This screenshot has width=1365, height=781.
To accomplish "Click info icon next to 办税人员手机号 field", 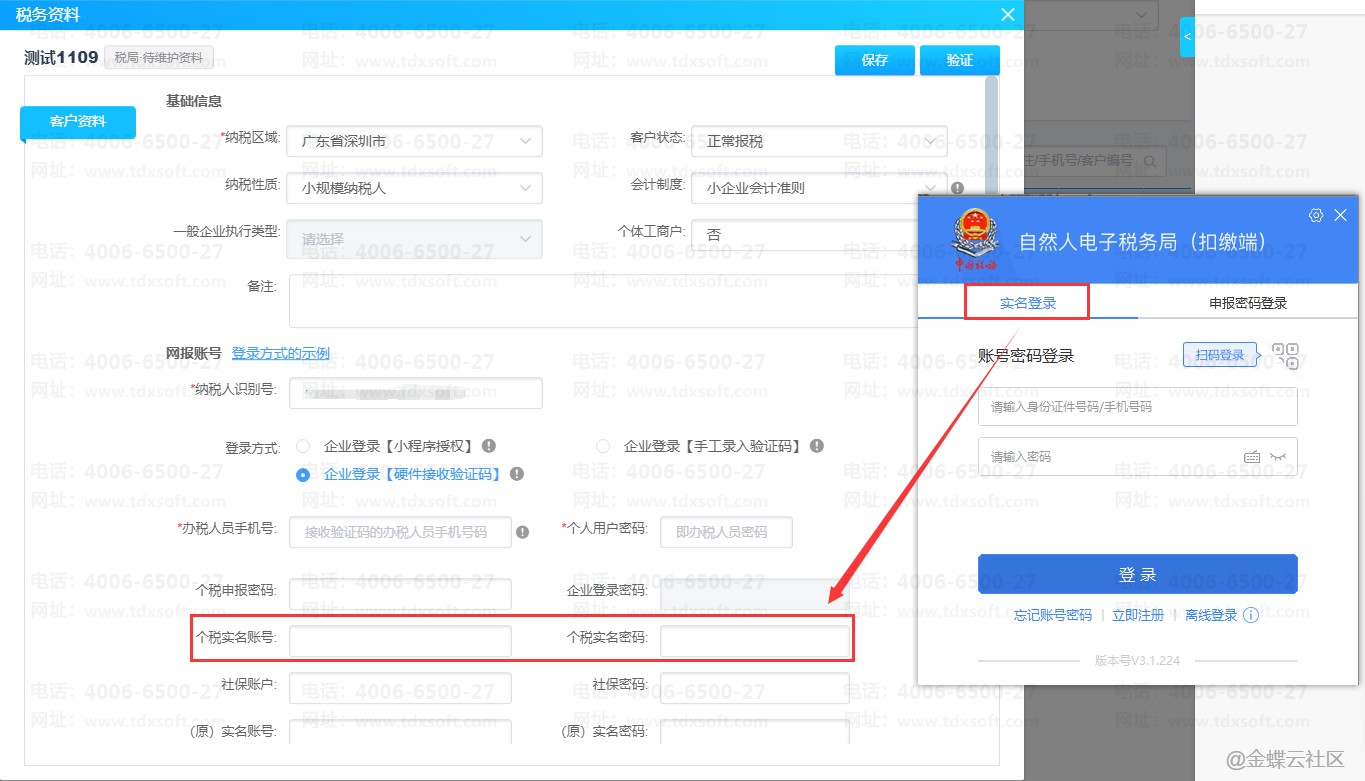I will 522,533.
